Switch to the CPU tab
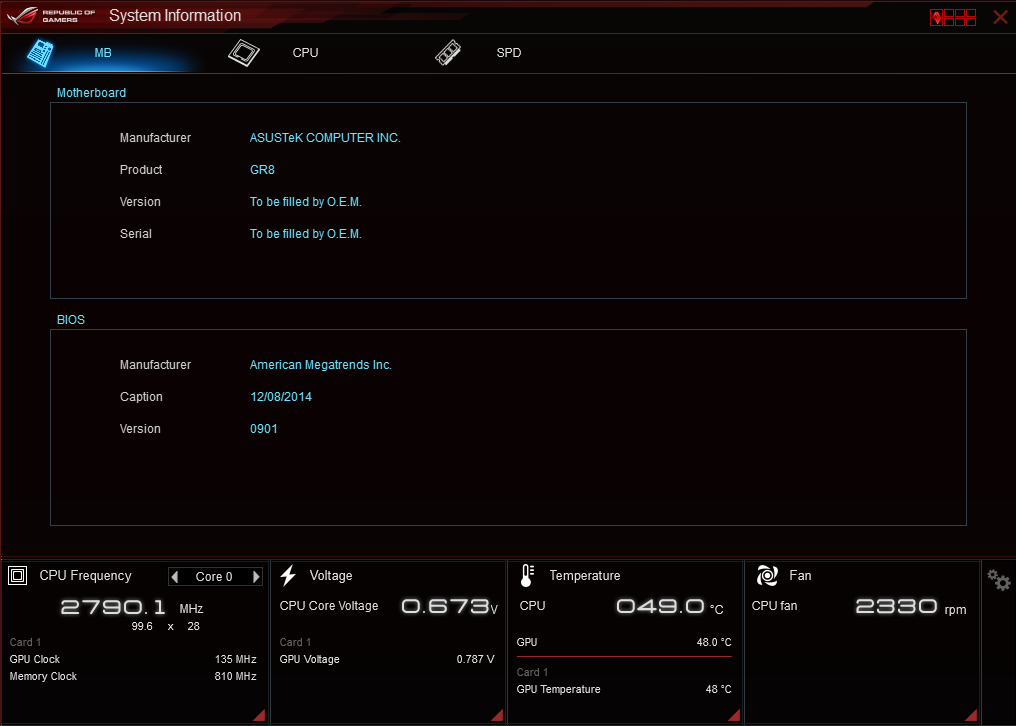Image resolution: width=1016 pixels, height=726 pixels. point(305,53)
